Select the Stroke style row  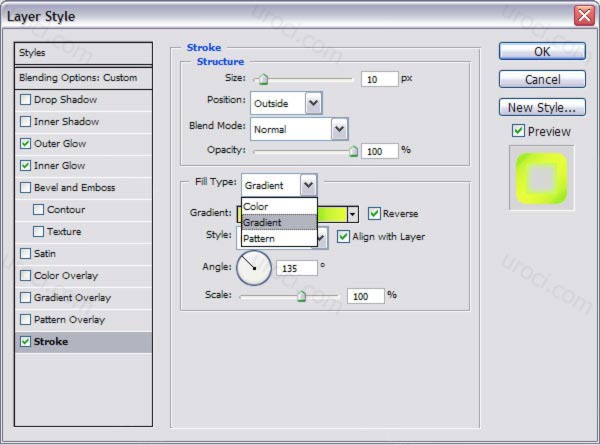click(83, 342)
